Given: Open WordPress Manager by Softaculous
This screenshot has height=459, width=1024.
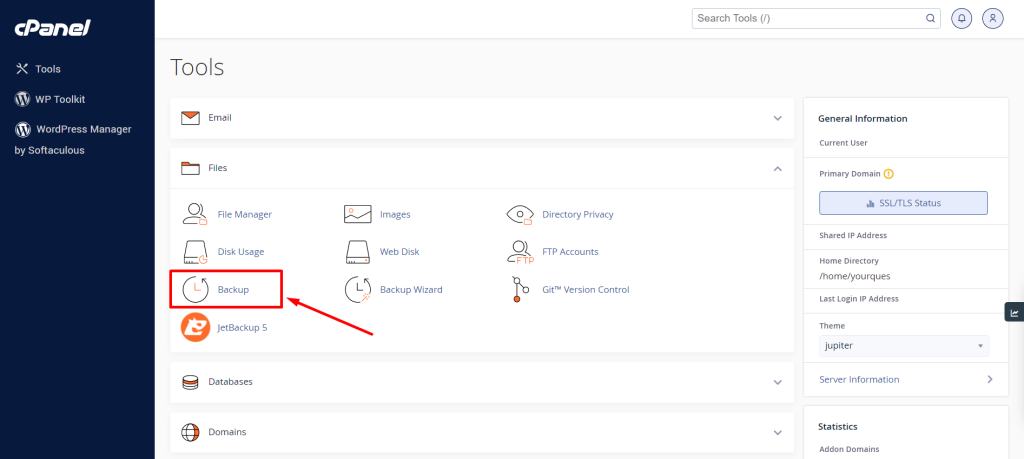Looking at the screenshot, I should point(73,140).
